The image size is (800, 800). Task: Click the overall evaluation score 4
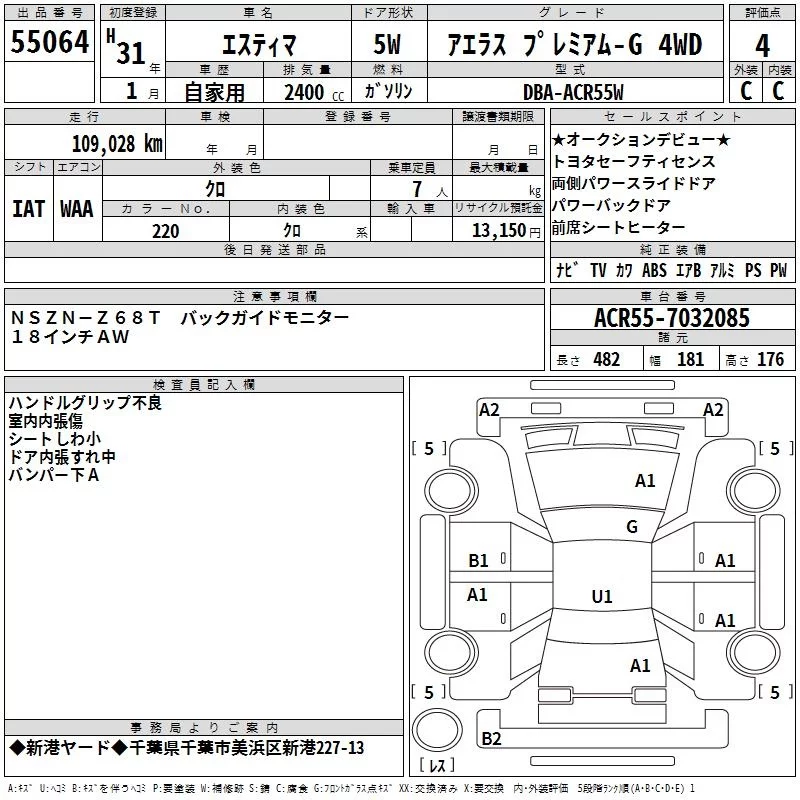763,45
